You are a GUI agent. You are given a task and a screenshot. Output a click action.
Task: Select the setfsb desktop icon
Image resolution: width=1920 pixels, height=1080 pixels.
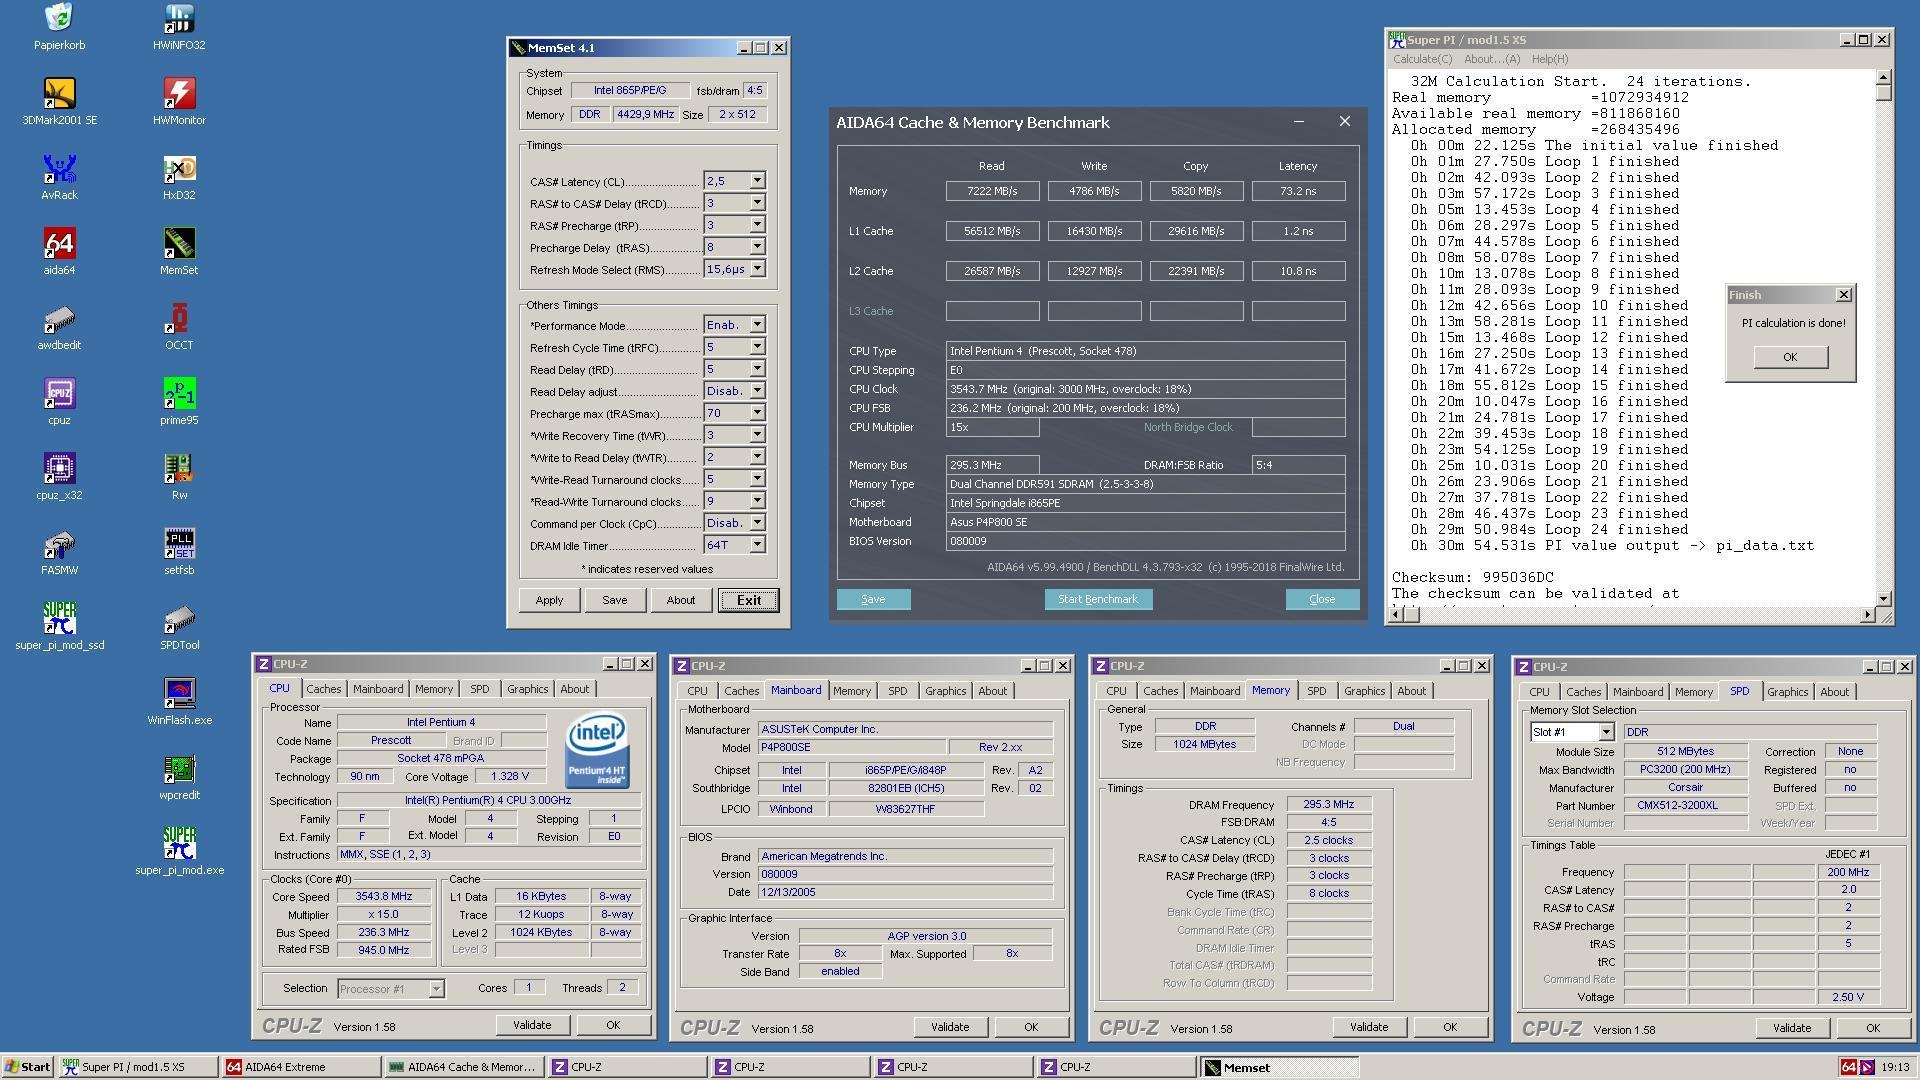tap(179, 551)
